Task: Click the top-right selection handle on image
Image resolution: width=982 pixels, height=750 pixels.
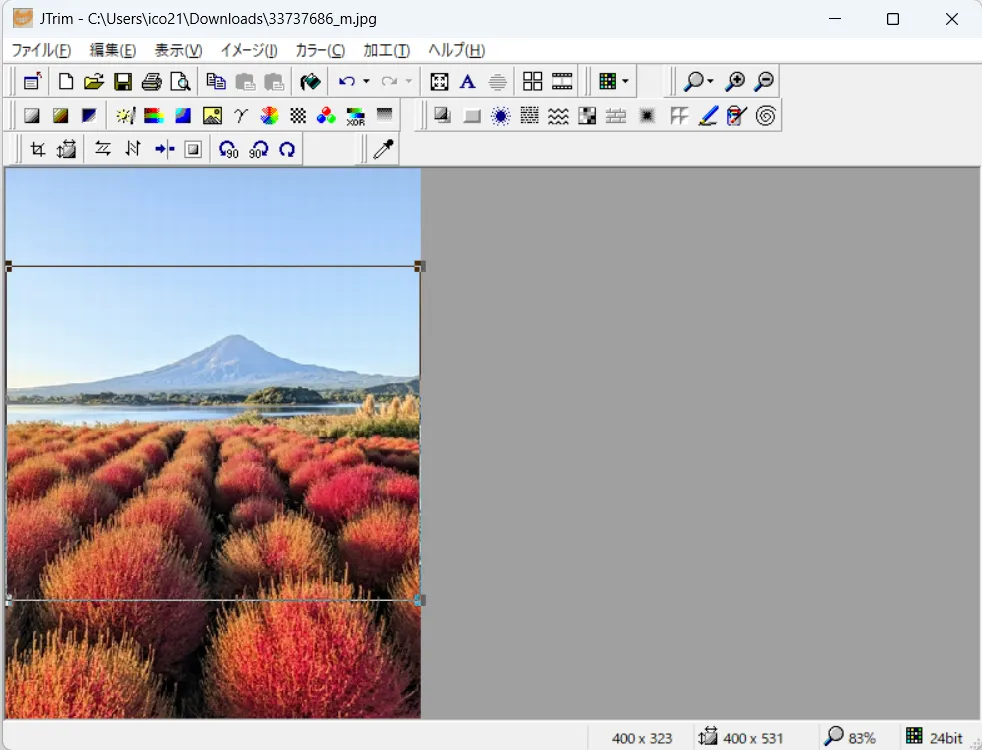Action: point(420,266)
